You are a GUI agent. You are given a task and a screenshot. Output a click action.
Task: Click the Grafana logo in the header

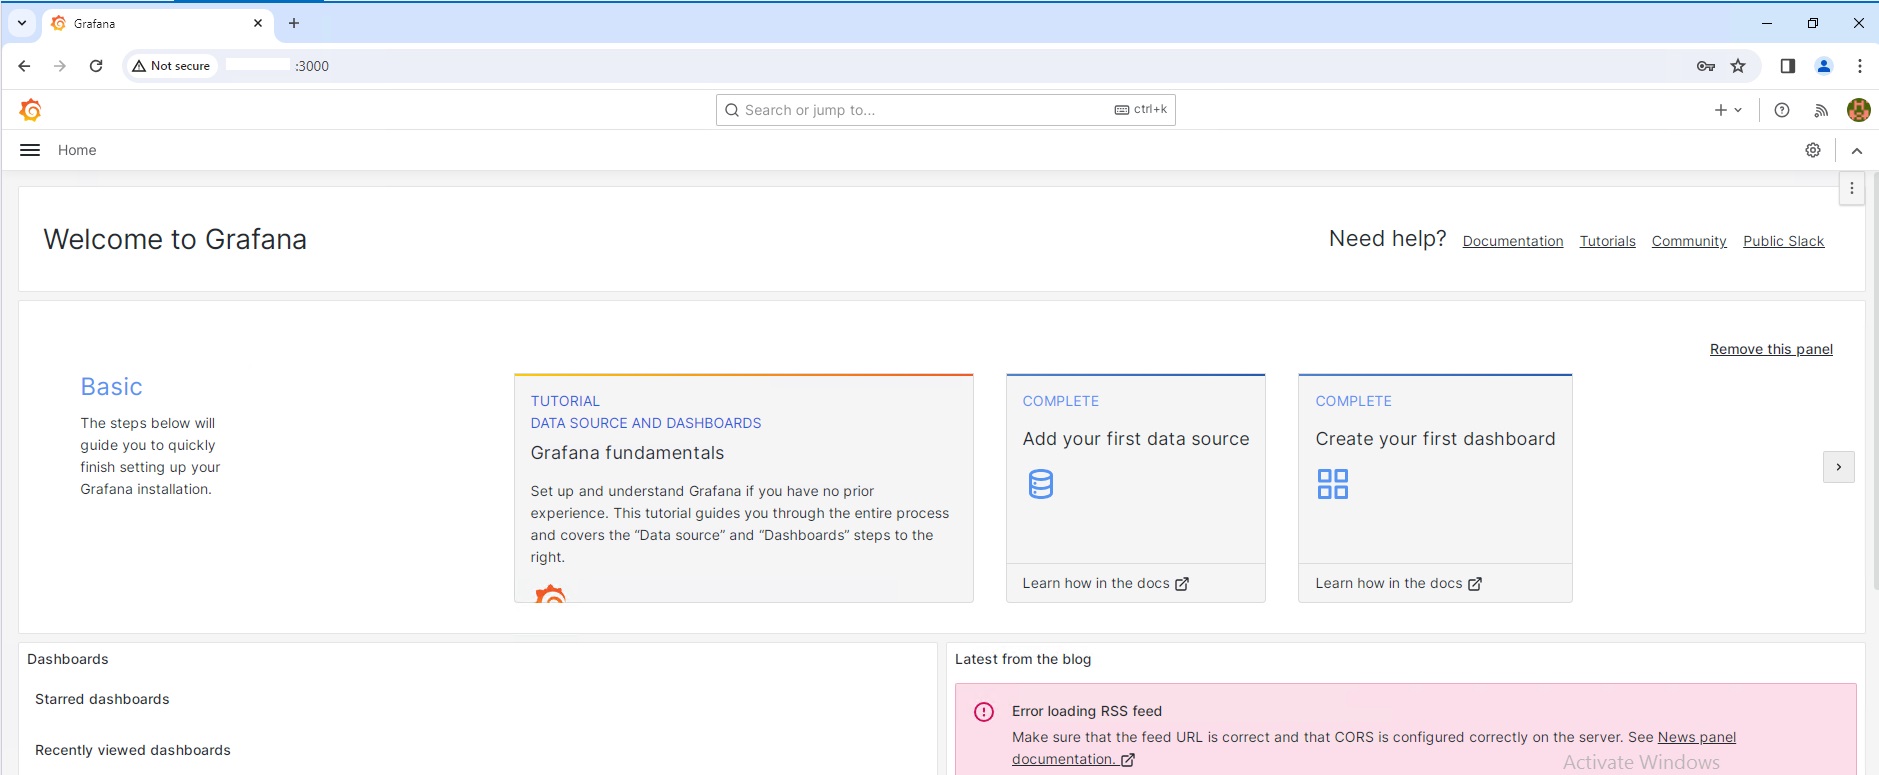31,110
